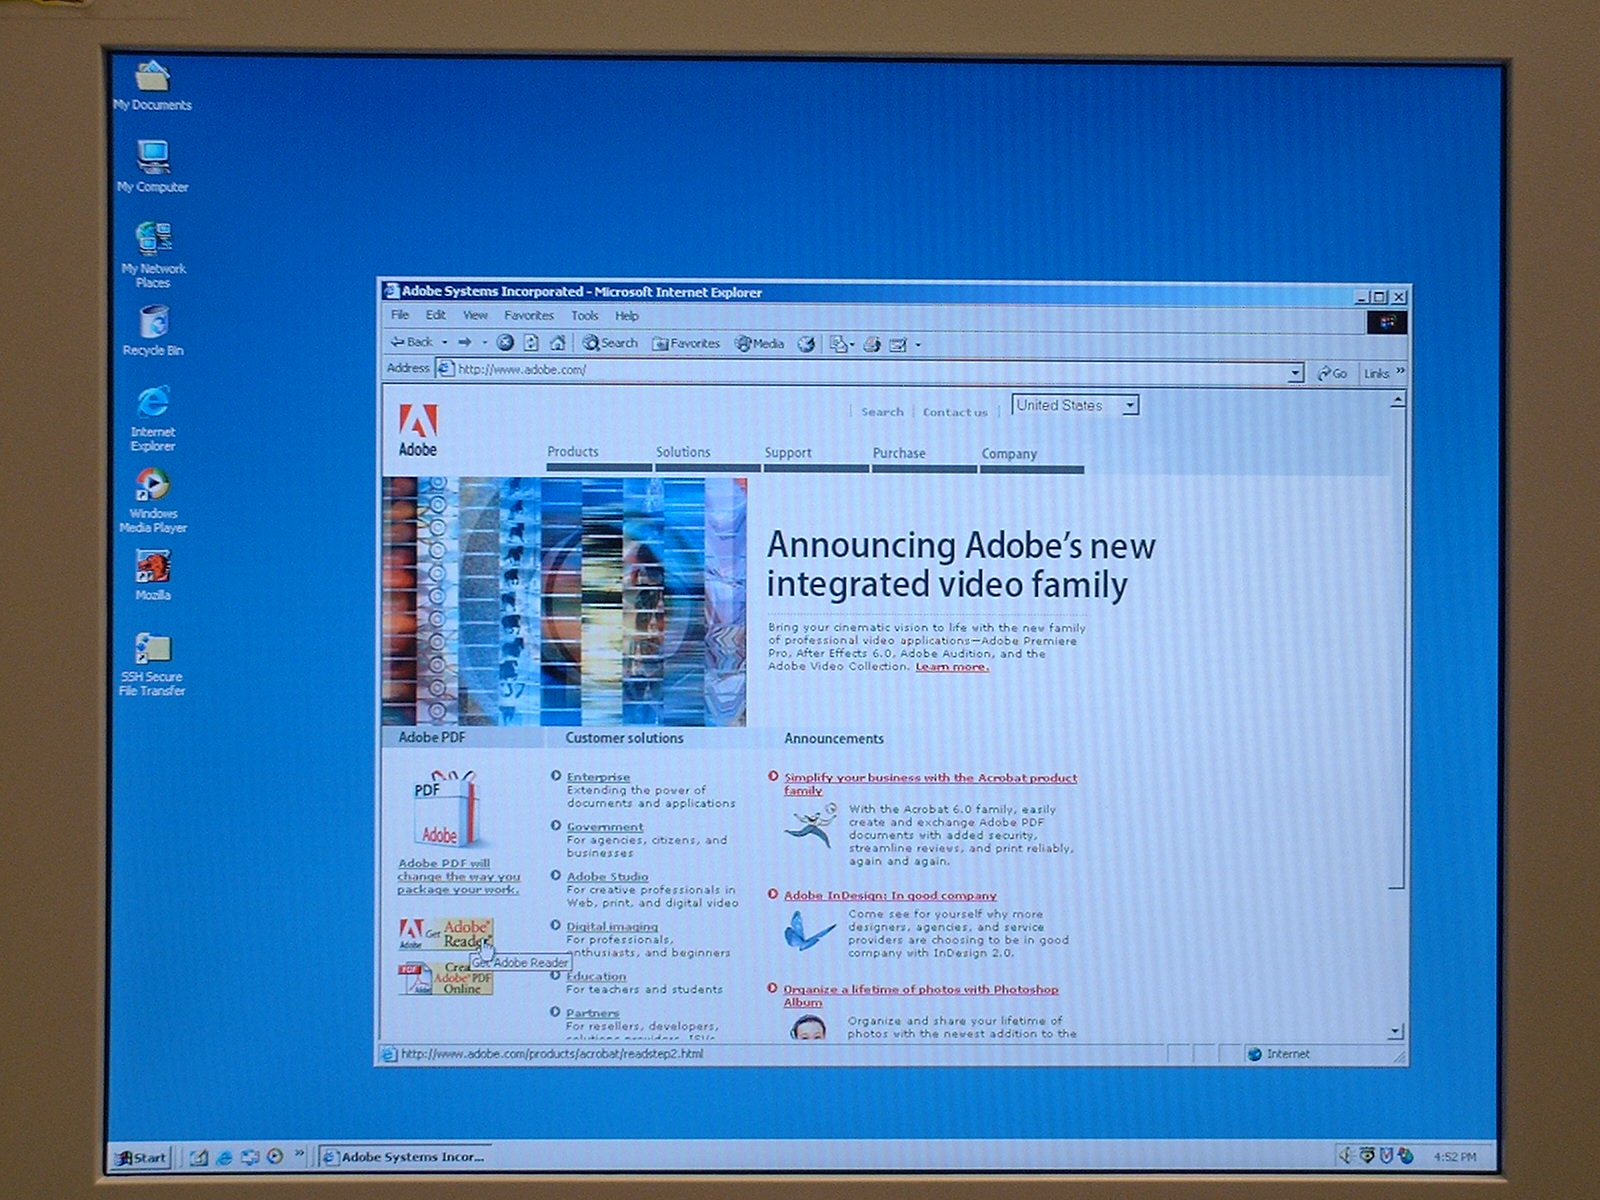
Task: Click the Refresh page toolbar icon
Action: 531,343
